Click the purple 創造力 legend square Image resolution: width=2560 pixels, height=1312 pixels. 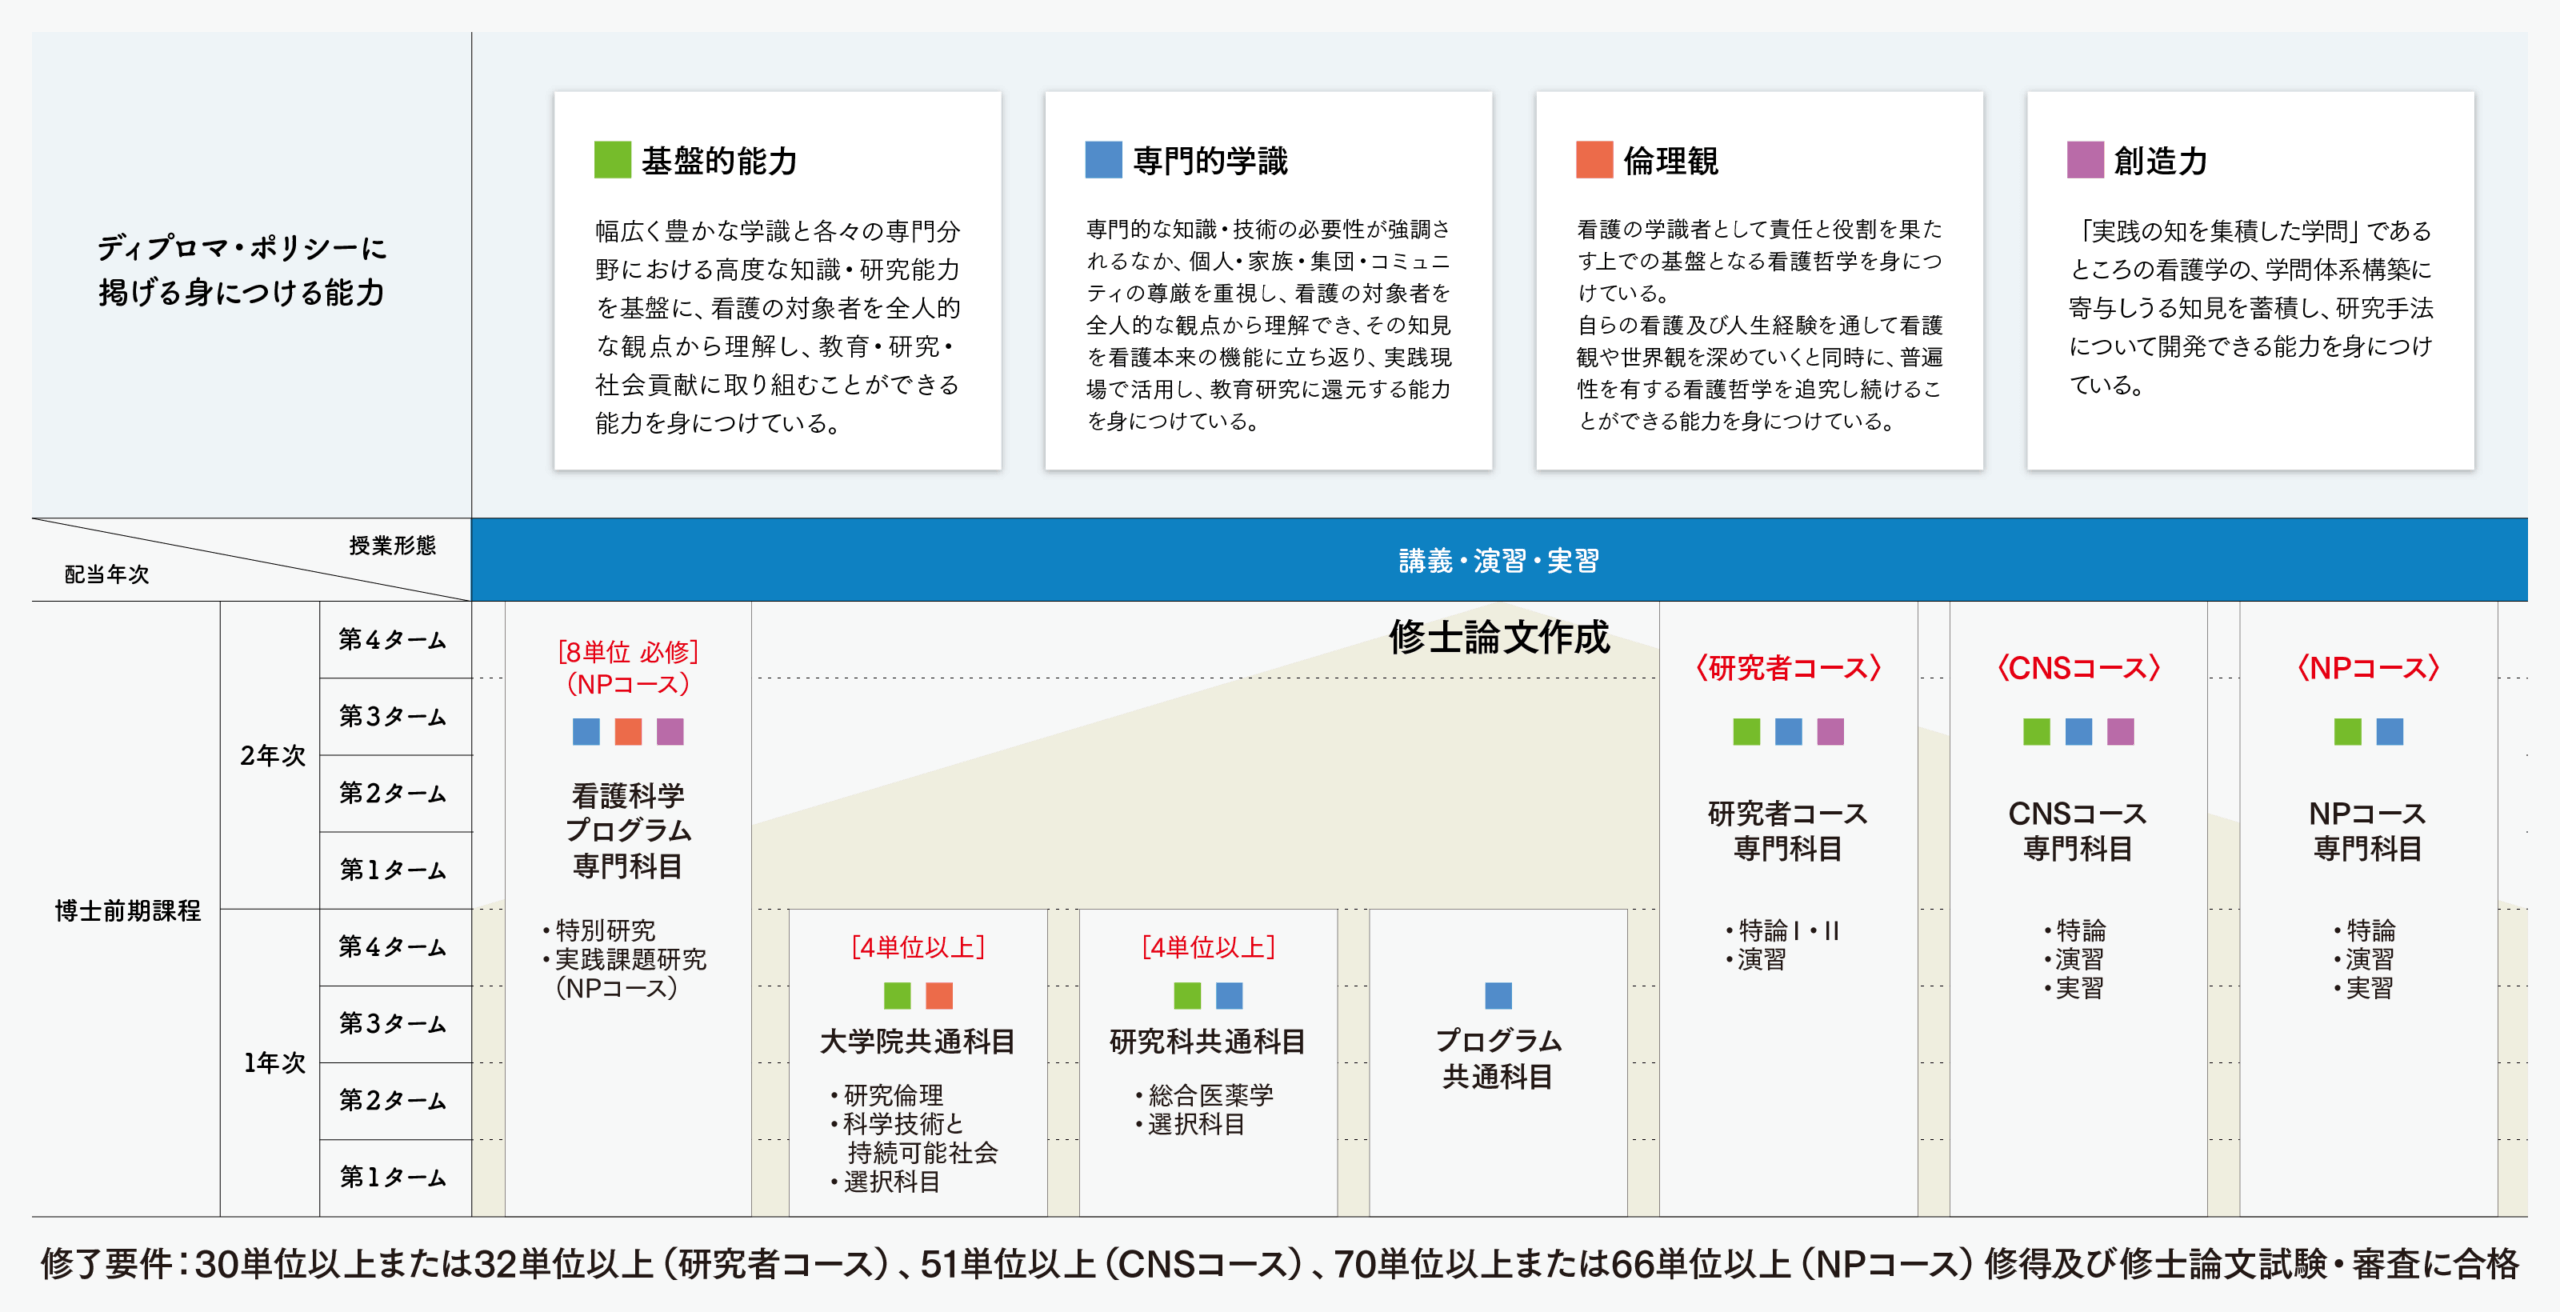[x=2085, y=160]
